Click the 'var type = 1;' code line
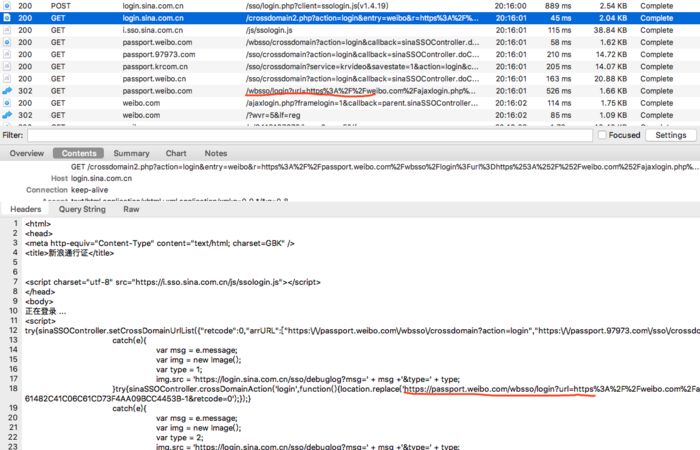The width and height of the screenshot is (700, 450). (x=179, y=370)
